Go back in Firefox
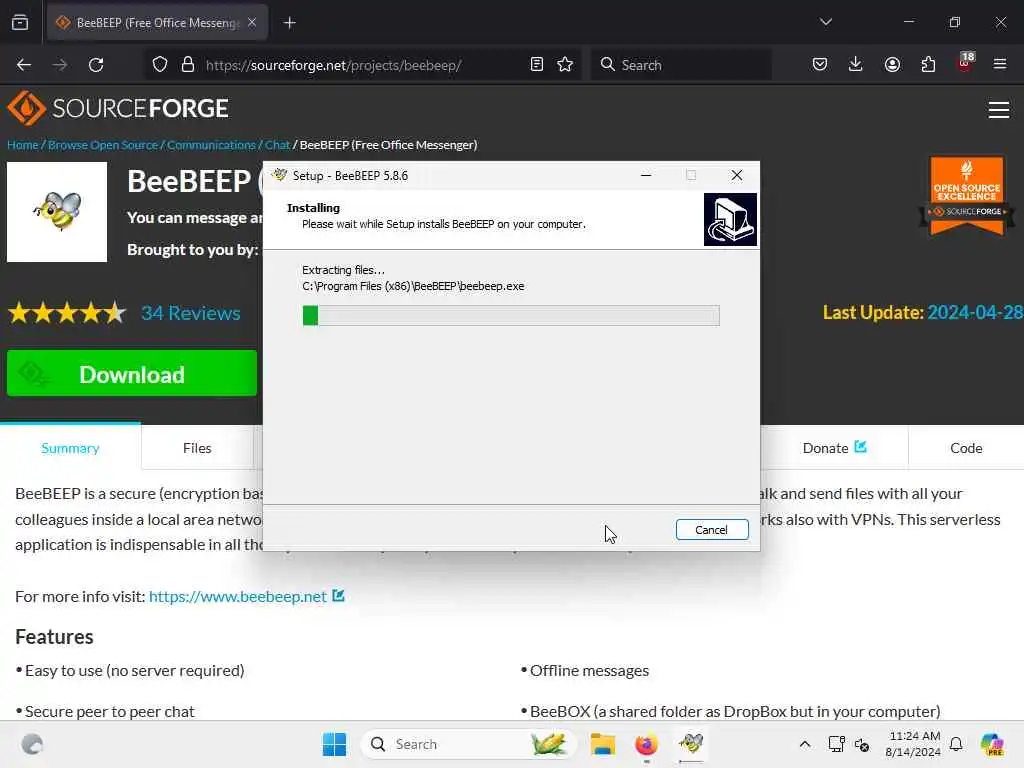The height and width of the screenshot is (768, 1024). point(24,65)
